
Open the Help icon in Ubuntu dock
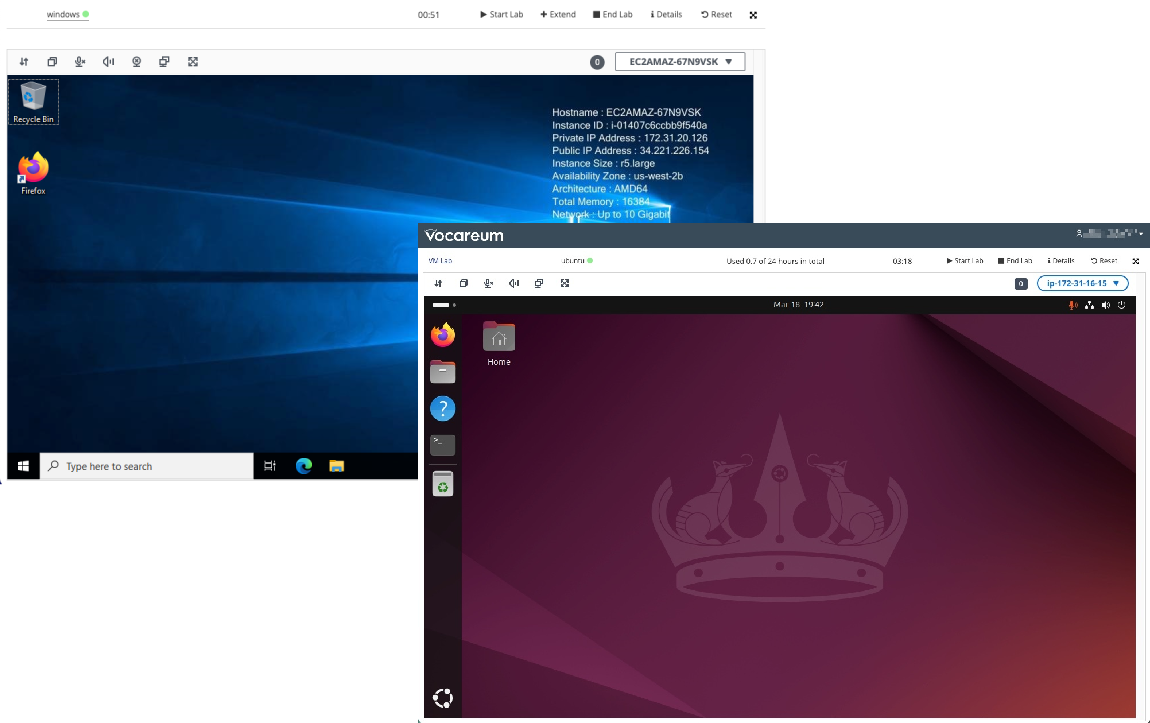pos(443,408)
